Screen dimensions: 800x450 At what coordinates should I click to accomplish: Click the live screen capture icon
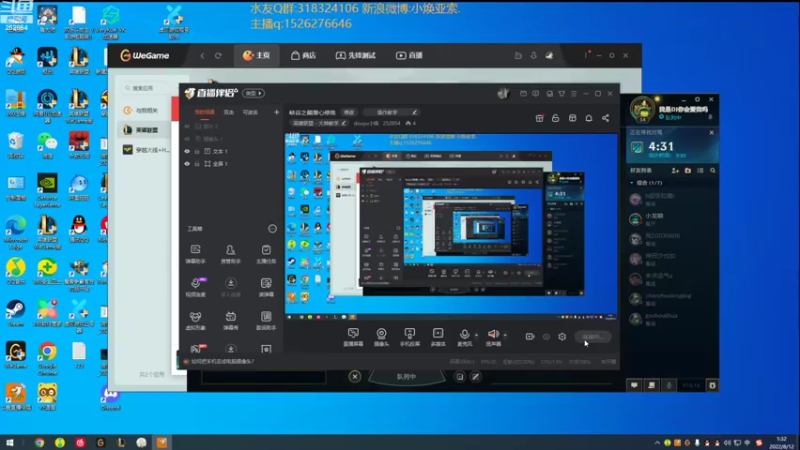pyautogui.click(x=353, y=334)
